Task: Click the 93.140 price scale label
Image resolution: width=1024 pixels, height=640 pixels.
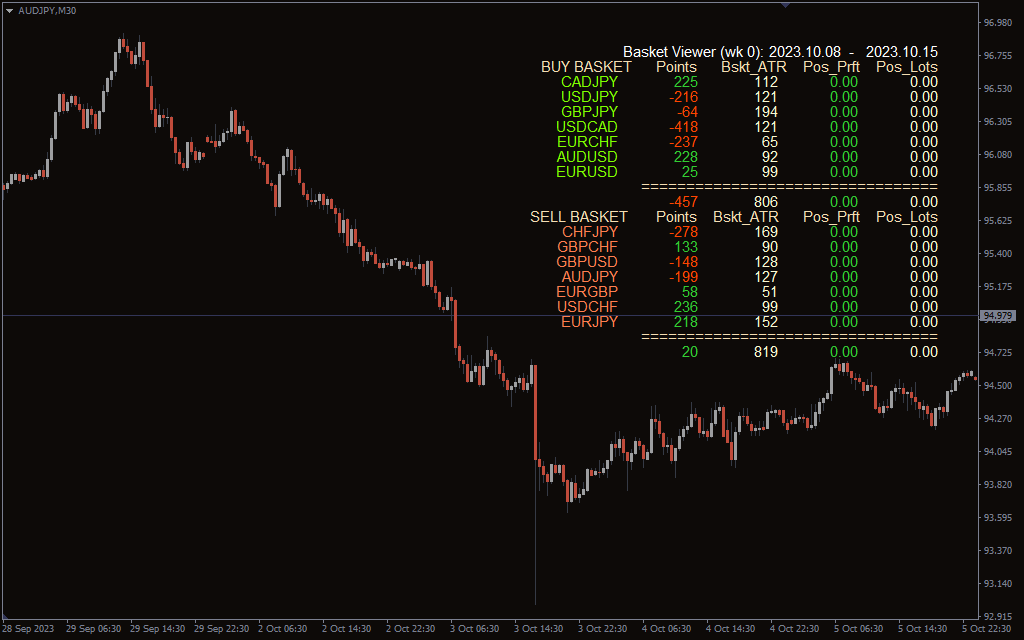Action: [996, 583]
